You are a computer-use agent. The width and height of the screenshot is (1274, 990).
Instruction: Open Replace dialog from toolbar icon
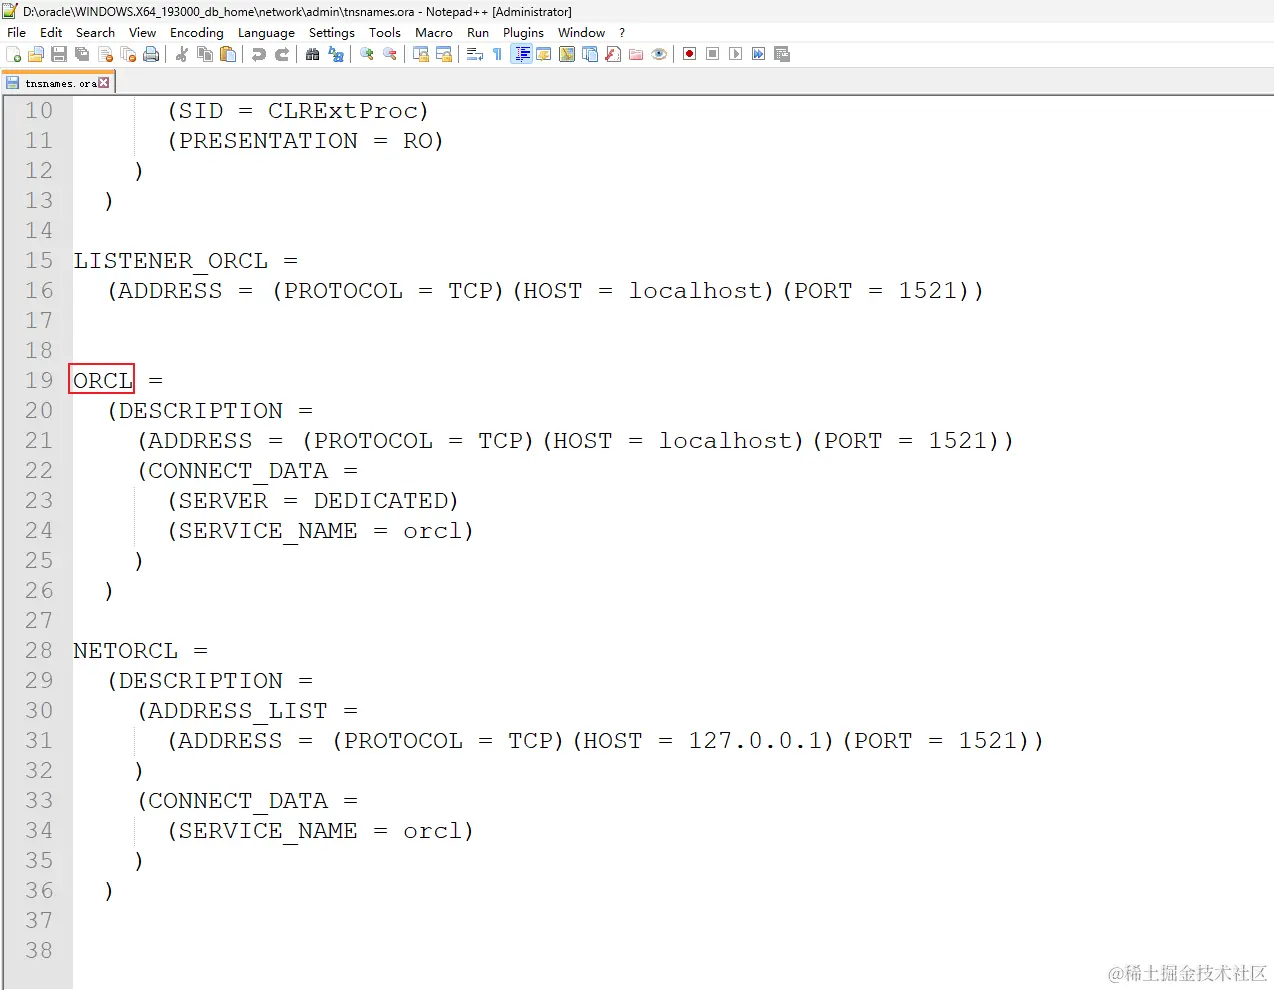click(336, 54)
